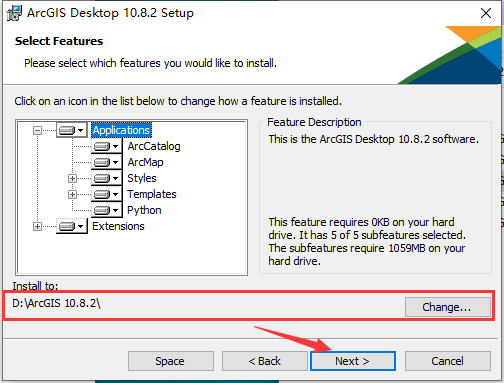Open install-state dropdown icon for Styles
Image resolution: width=504 pixels, height=383 pixels.
[106, 178]
